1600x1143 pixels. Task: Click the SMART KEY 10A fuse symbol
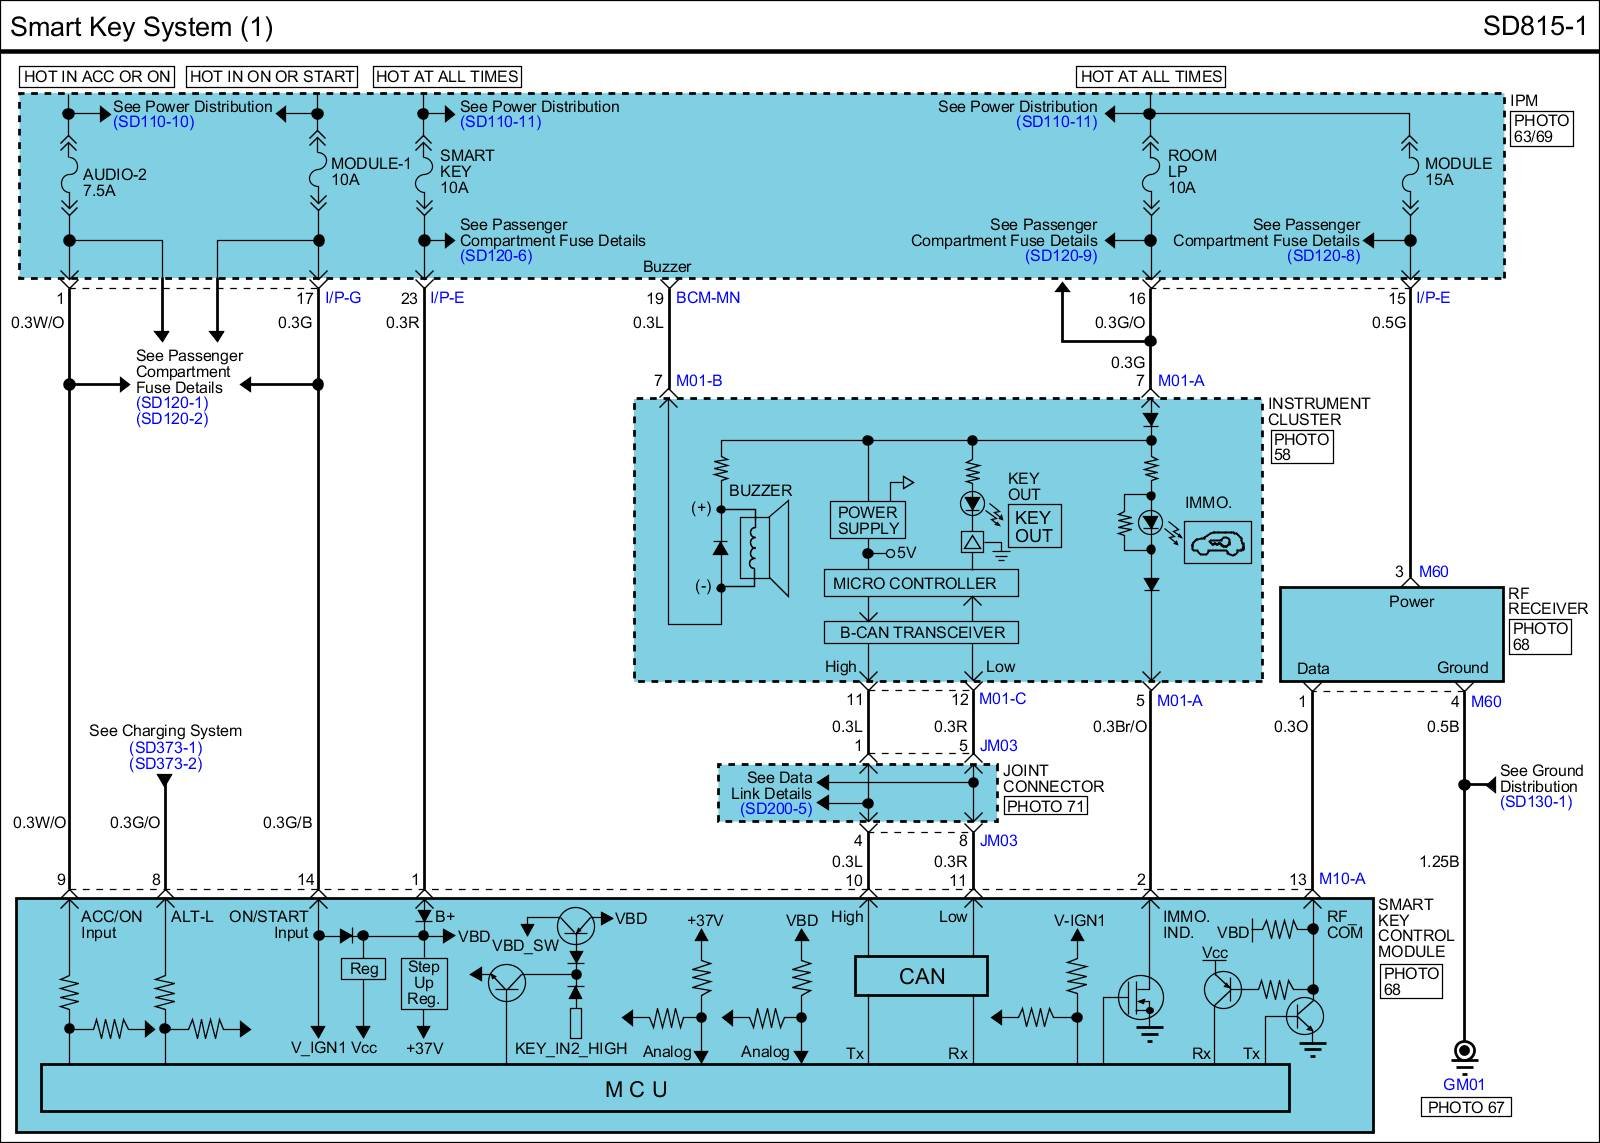click(424, 172)
